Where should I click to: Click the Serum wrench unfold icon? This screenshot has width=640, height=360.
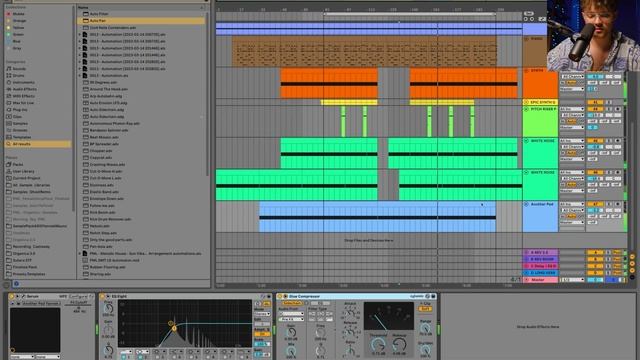[24, 296]
